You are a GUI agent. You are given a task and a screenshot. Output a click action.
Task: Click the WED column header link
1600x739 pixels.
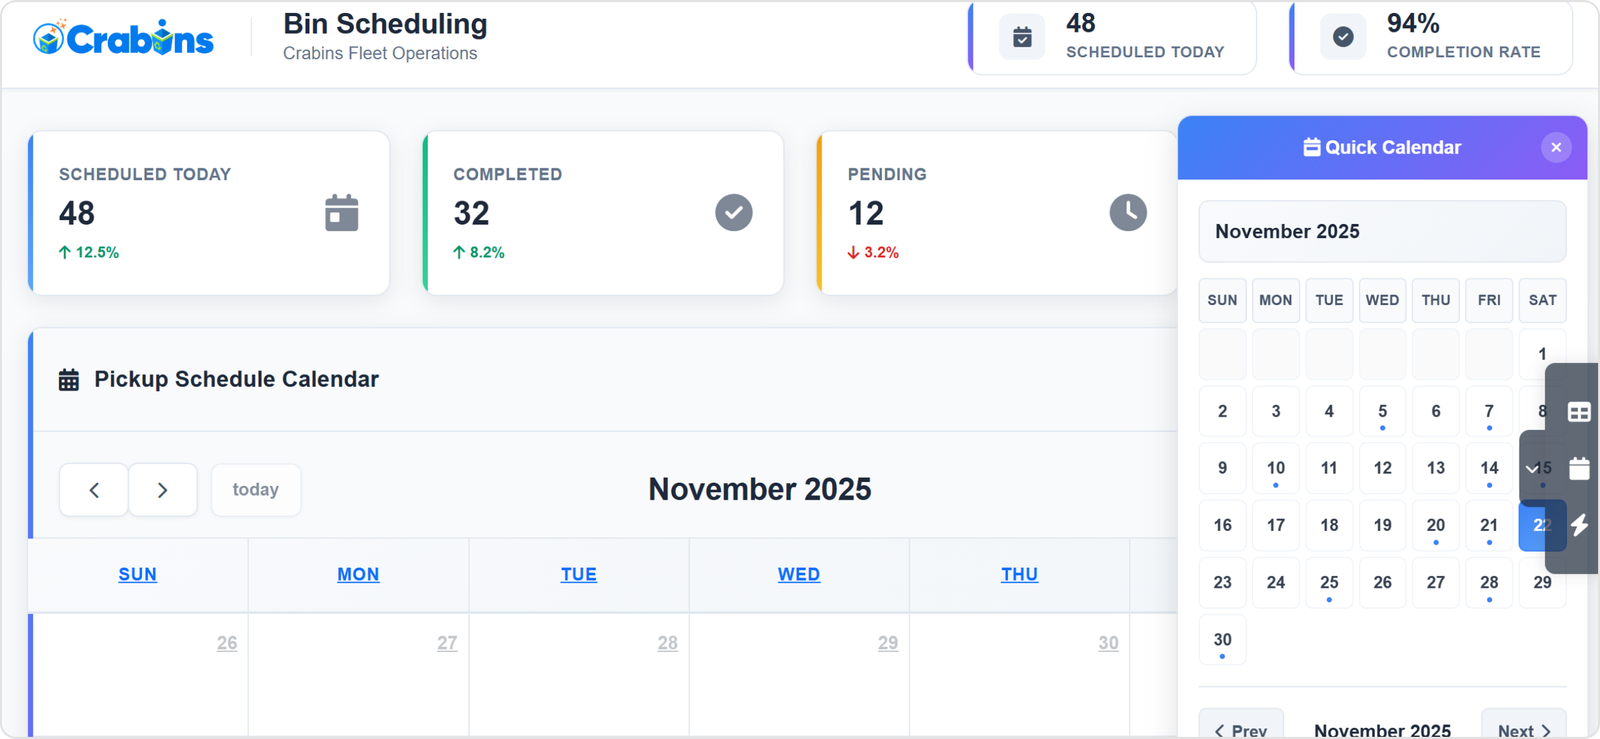pyautogui.click(x=798, y=575)
